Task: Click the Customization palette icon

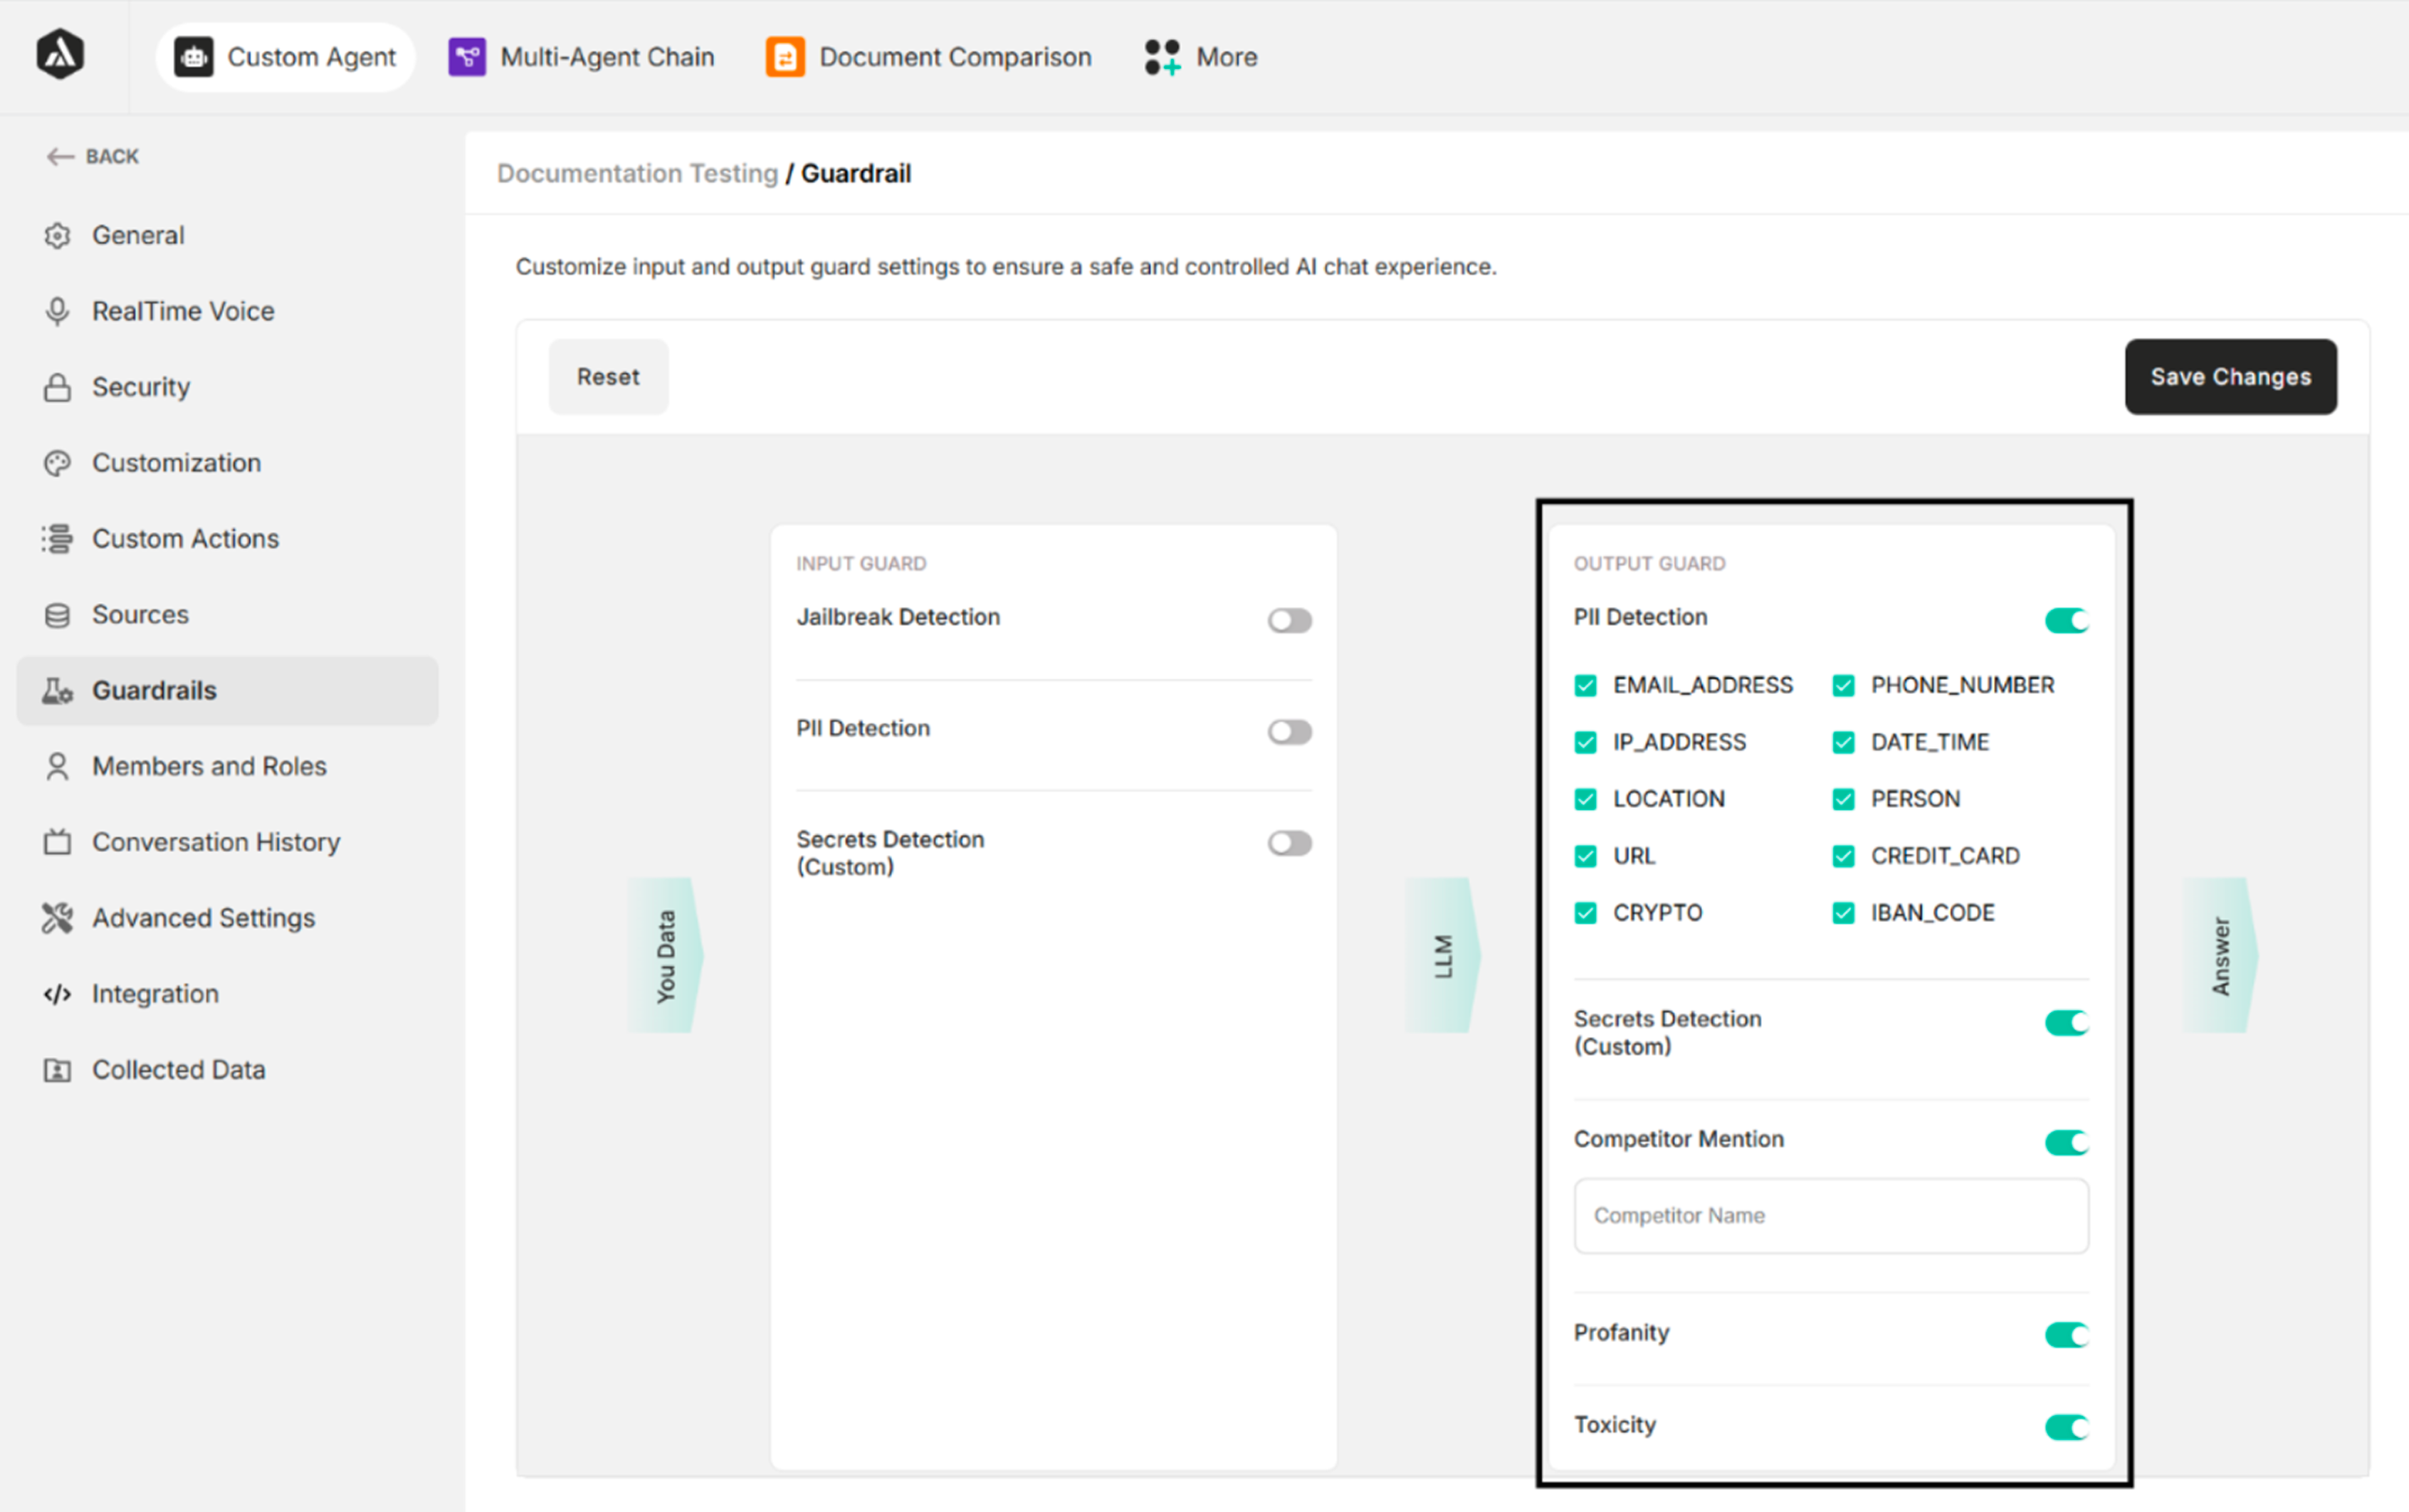Action: click(x=57, y=463)
